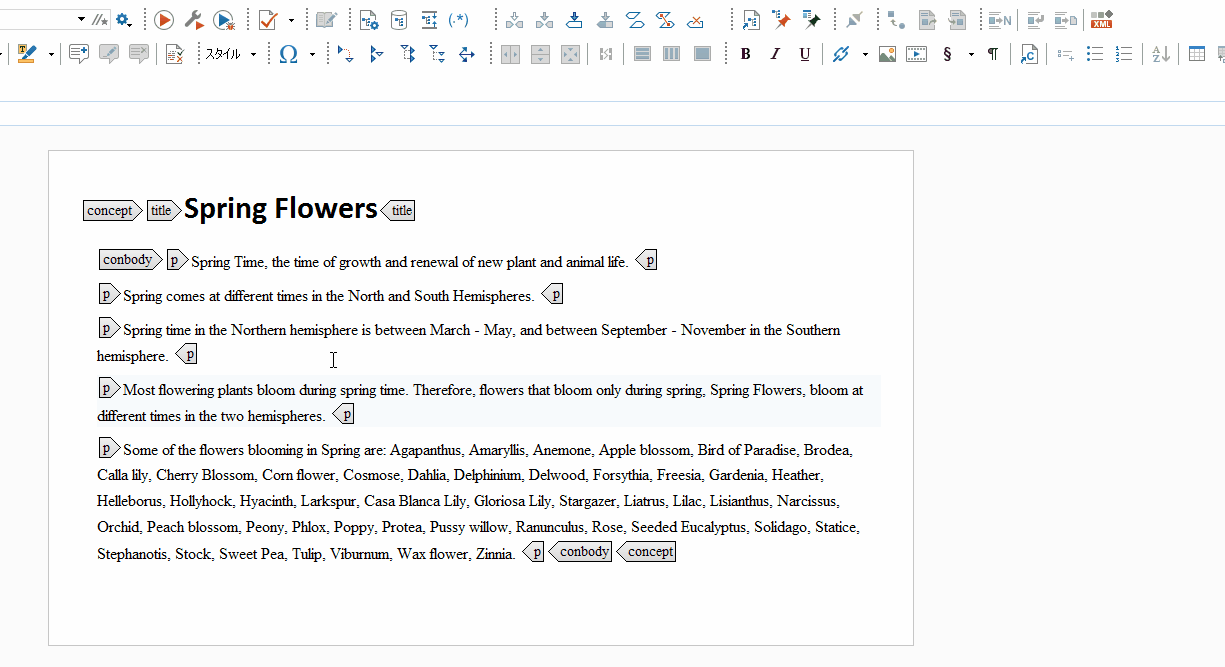The width and height of the screenshot is (1225, 667).
Task: Click the grey book-with-pencil icon
Action: (x=326, y=20)
